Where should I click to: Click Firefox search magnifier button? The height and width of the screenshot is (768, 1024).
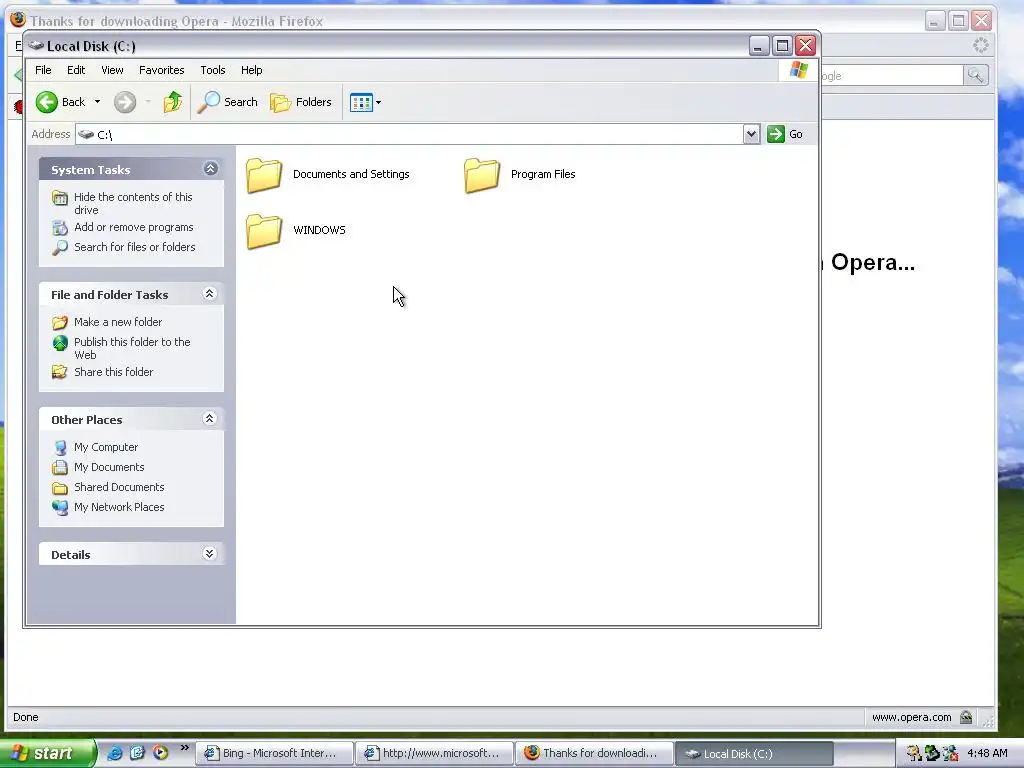(x=976, y=76)
